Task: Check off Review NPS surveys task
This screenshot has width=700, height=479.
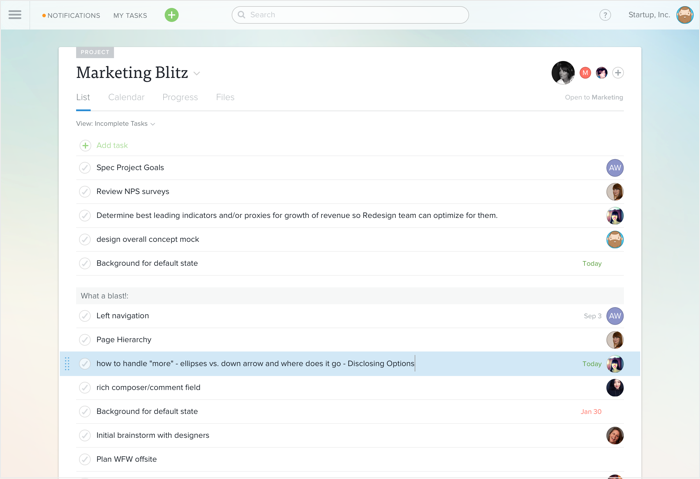Action: tap(85, 192)
